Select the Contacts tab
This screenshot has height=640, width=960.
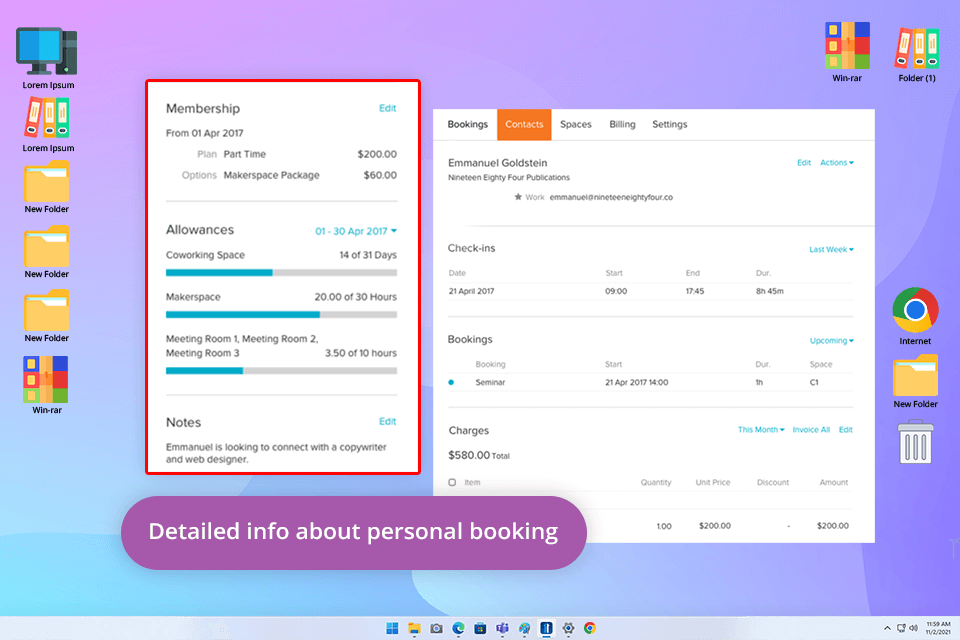(524, 124)
